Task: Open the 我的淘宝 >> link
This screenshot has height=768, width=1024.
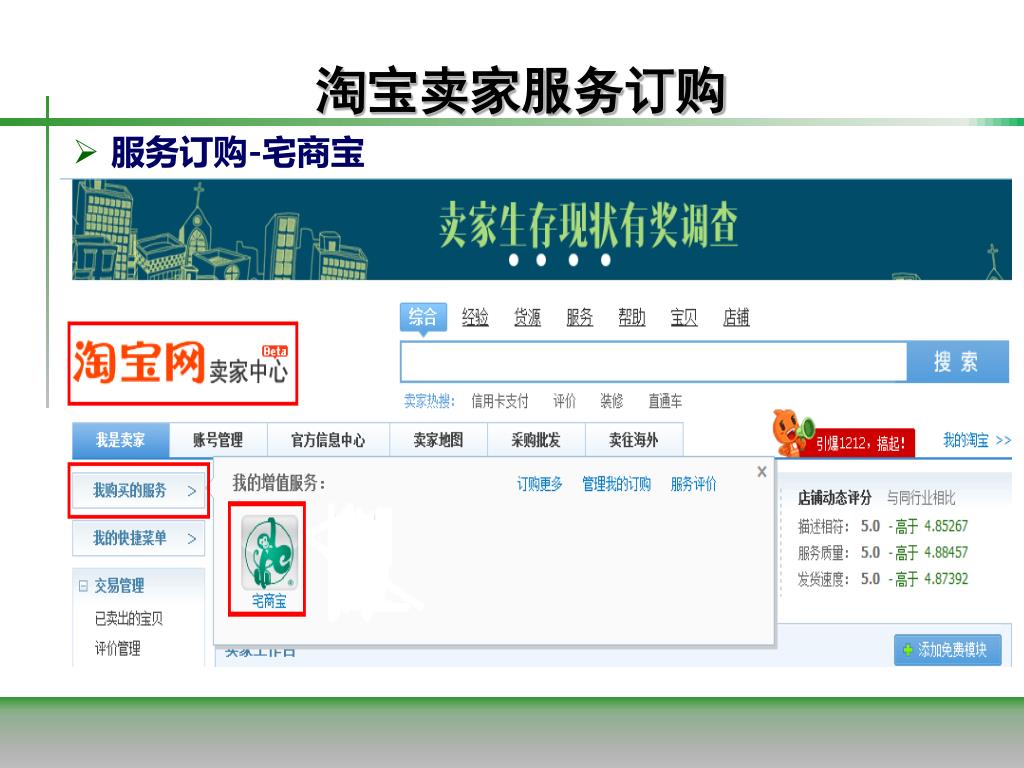Action: tap(977, 440)
